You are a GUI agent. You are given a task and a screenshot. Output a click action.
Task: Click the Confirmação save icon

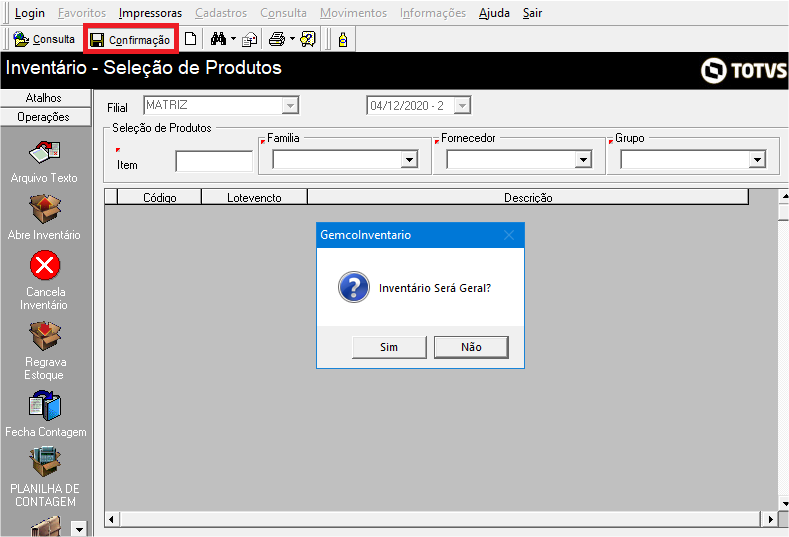pos(97,40)
